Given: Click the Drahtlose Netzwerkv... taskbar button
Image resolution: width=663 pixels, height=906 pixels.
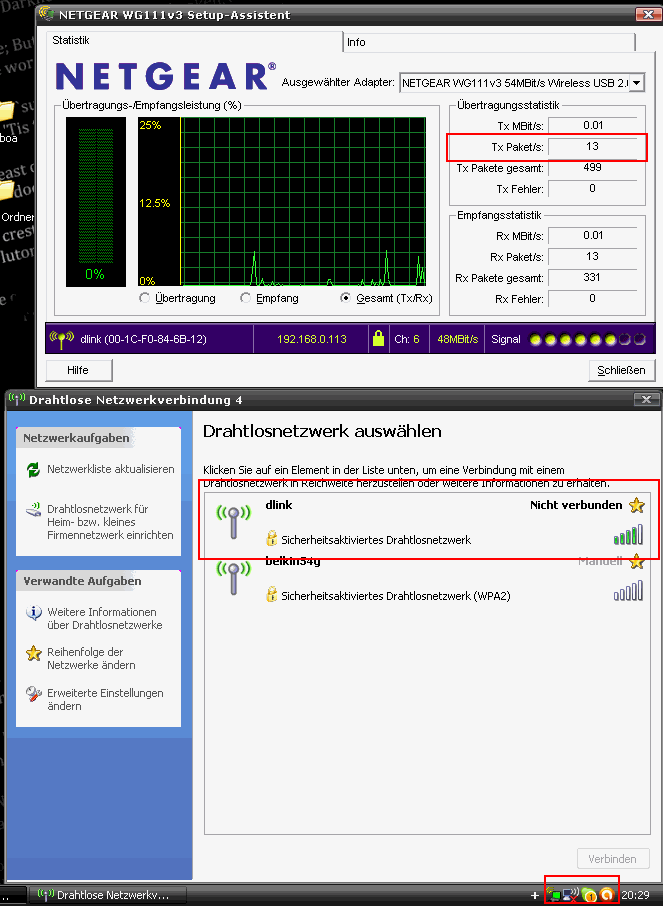Looking at the screenshot, I should coord(108,895).
